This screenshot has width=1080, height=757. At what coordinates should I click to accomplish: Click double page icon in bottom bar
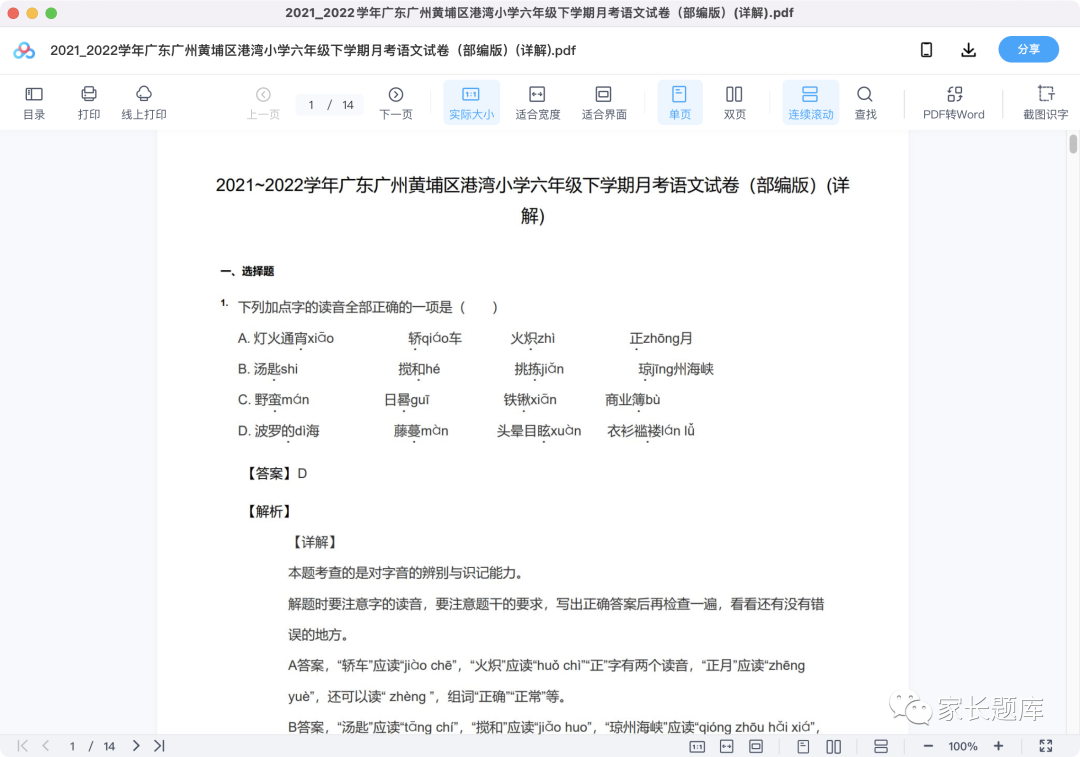click(833, 747)
